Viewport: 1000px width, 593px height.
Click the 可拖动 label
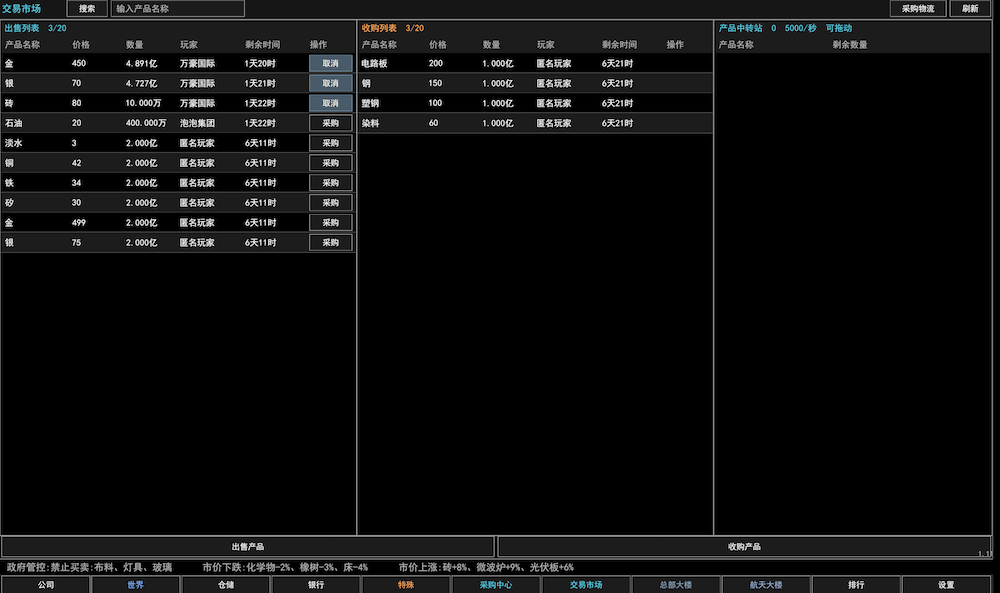click(x=839, y=28)
